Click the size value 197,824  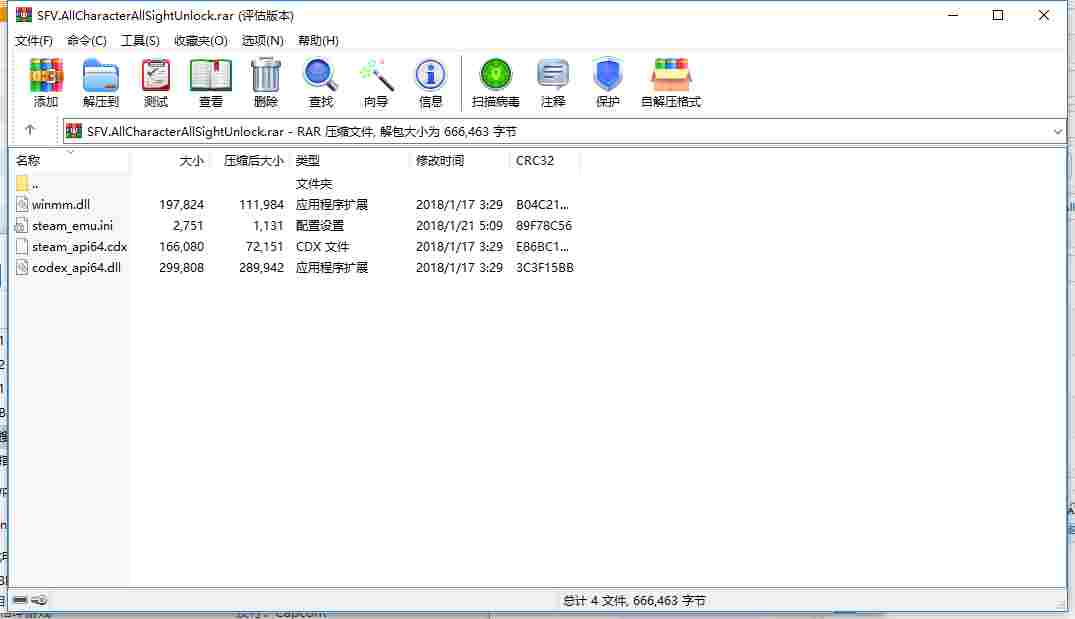[x=182, y=204]
